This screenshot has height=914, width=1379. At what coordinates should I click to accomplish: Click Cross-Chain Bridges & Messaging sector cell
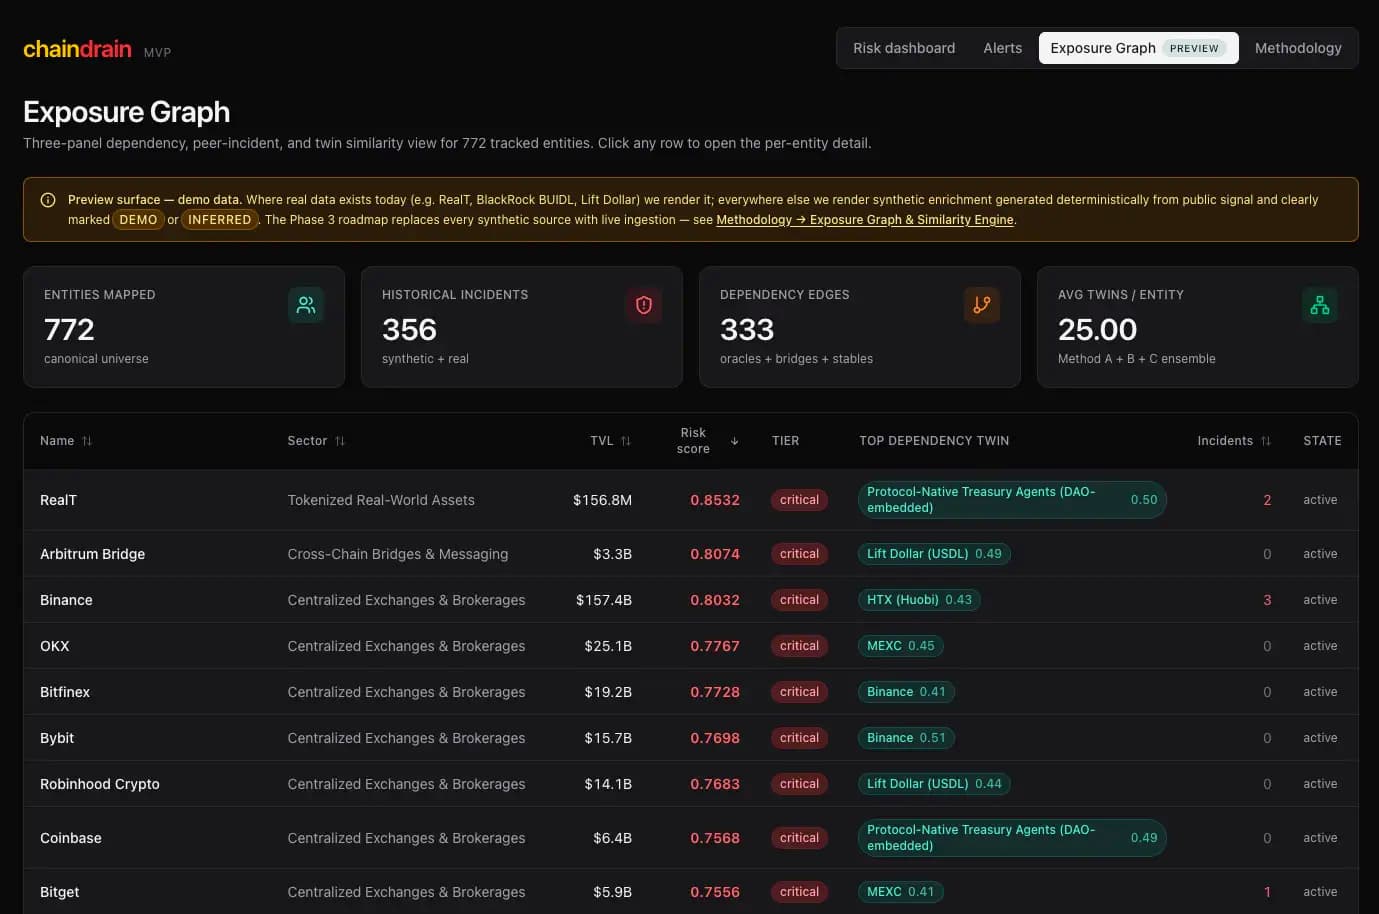pyautogui.click(x=398, y=554)
